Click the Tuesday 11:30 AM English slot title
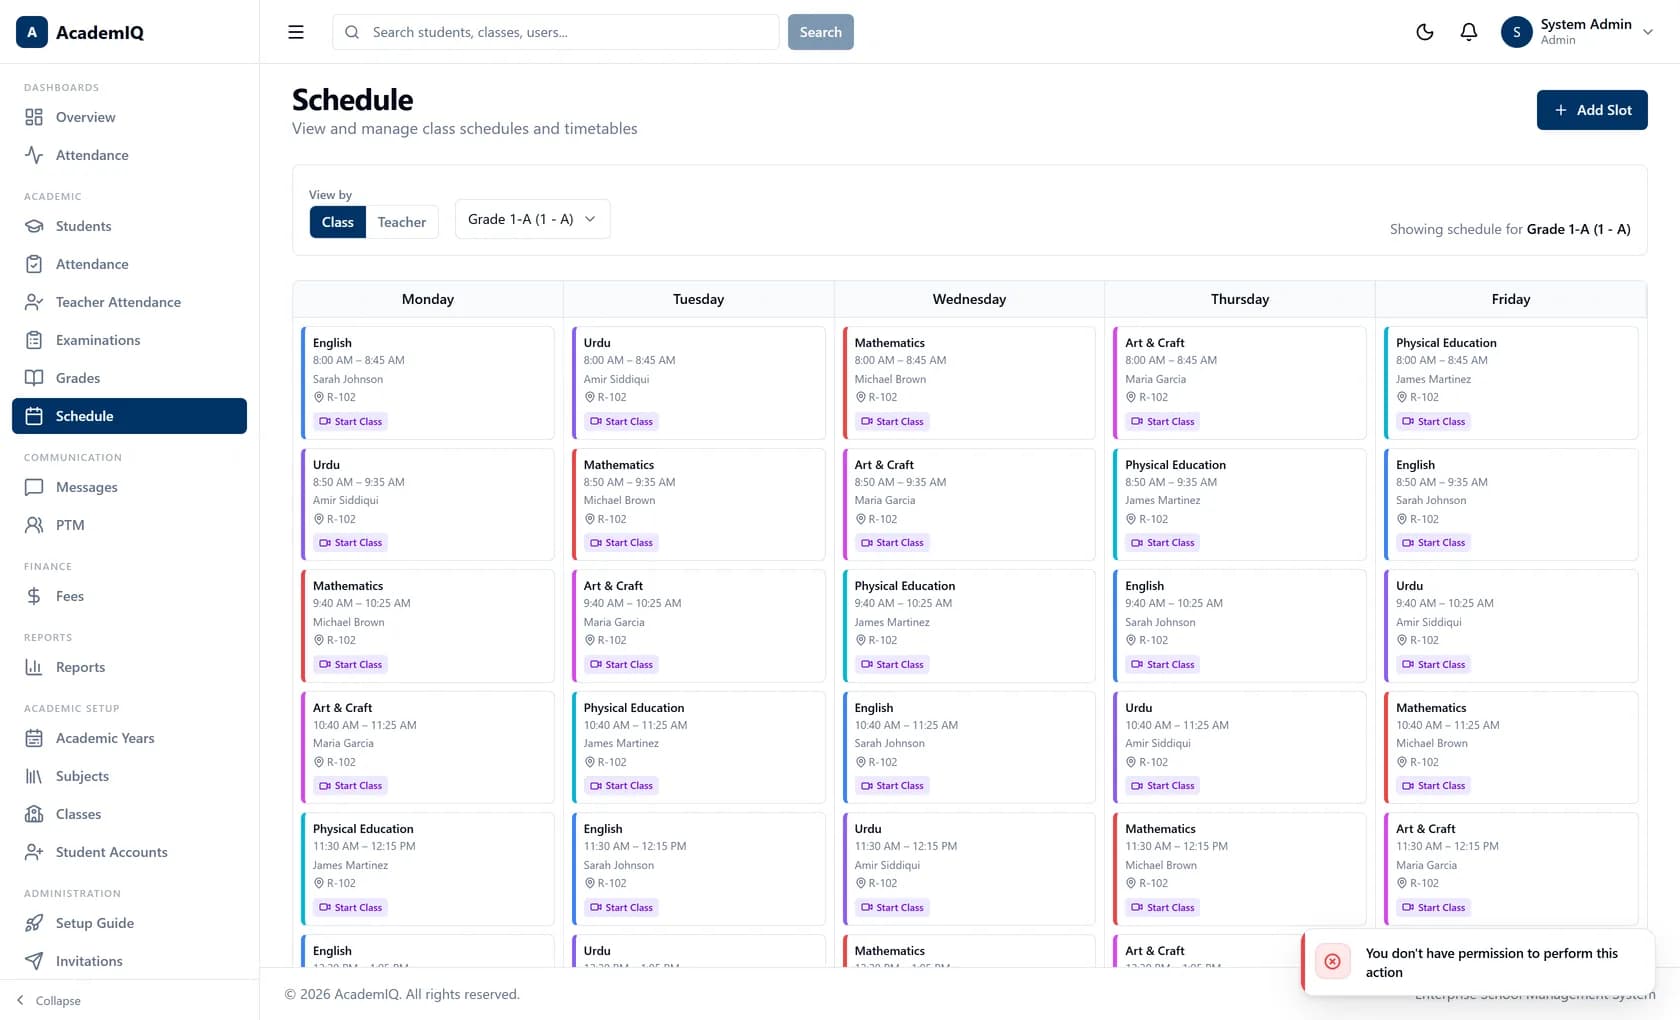This screenshot has width=1680, height=1020. pyautogui.click(x=603, y=829)
